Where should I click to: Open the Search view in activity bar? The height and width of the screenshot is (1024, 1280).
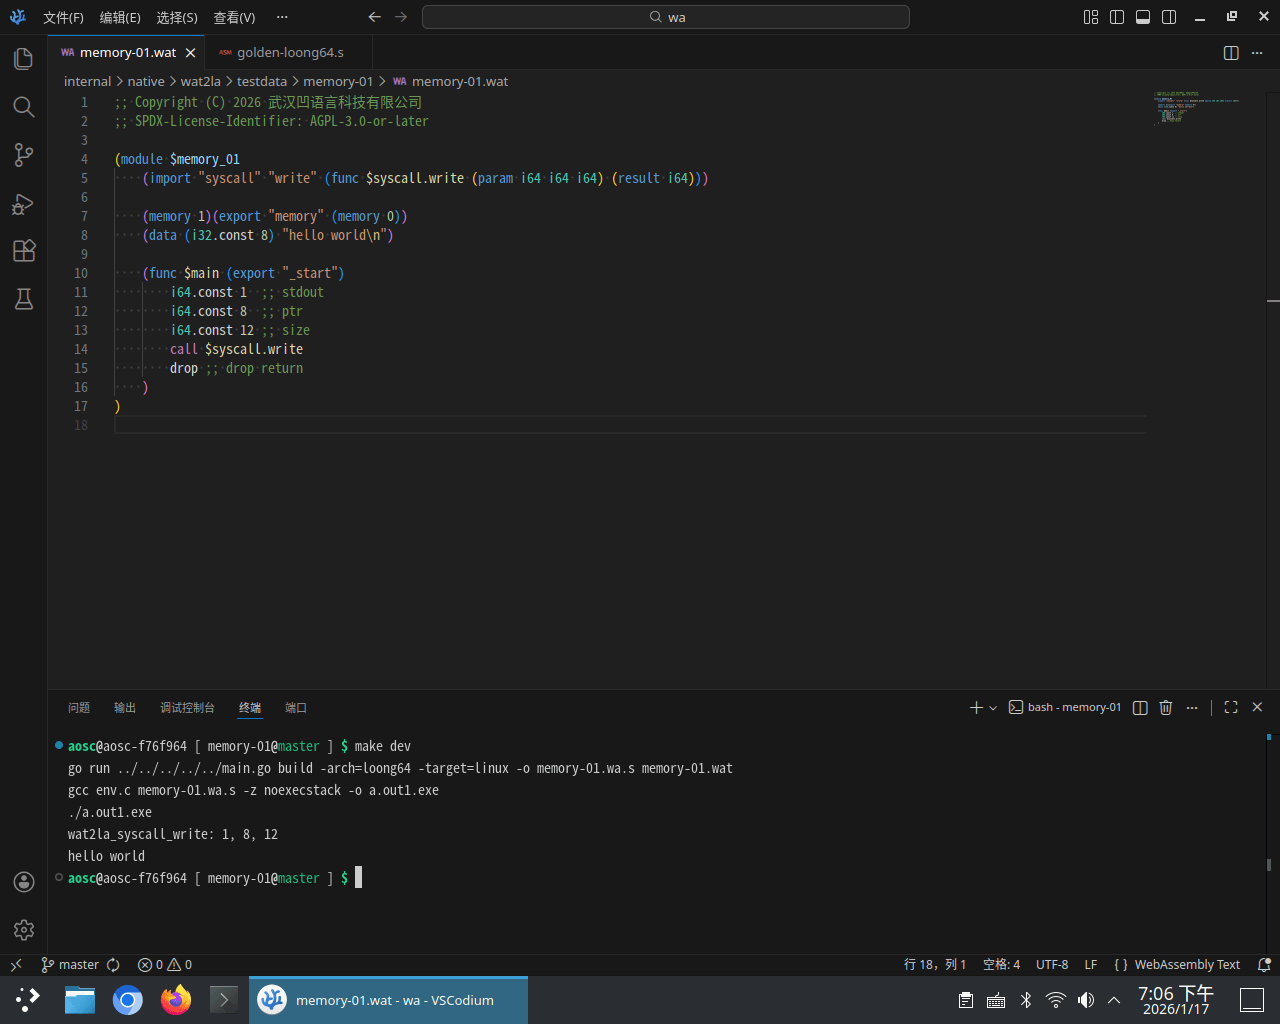[24, 107]
